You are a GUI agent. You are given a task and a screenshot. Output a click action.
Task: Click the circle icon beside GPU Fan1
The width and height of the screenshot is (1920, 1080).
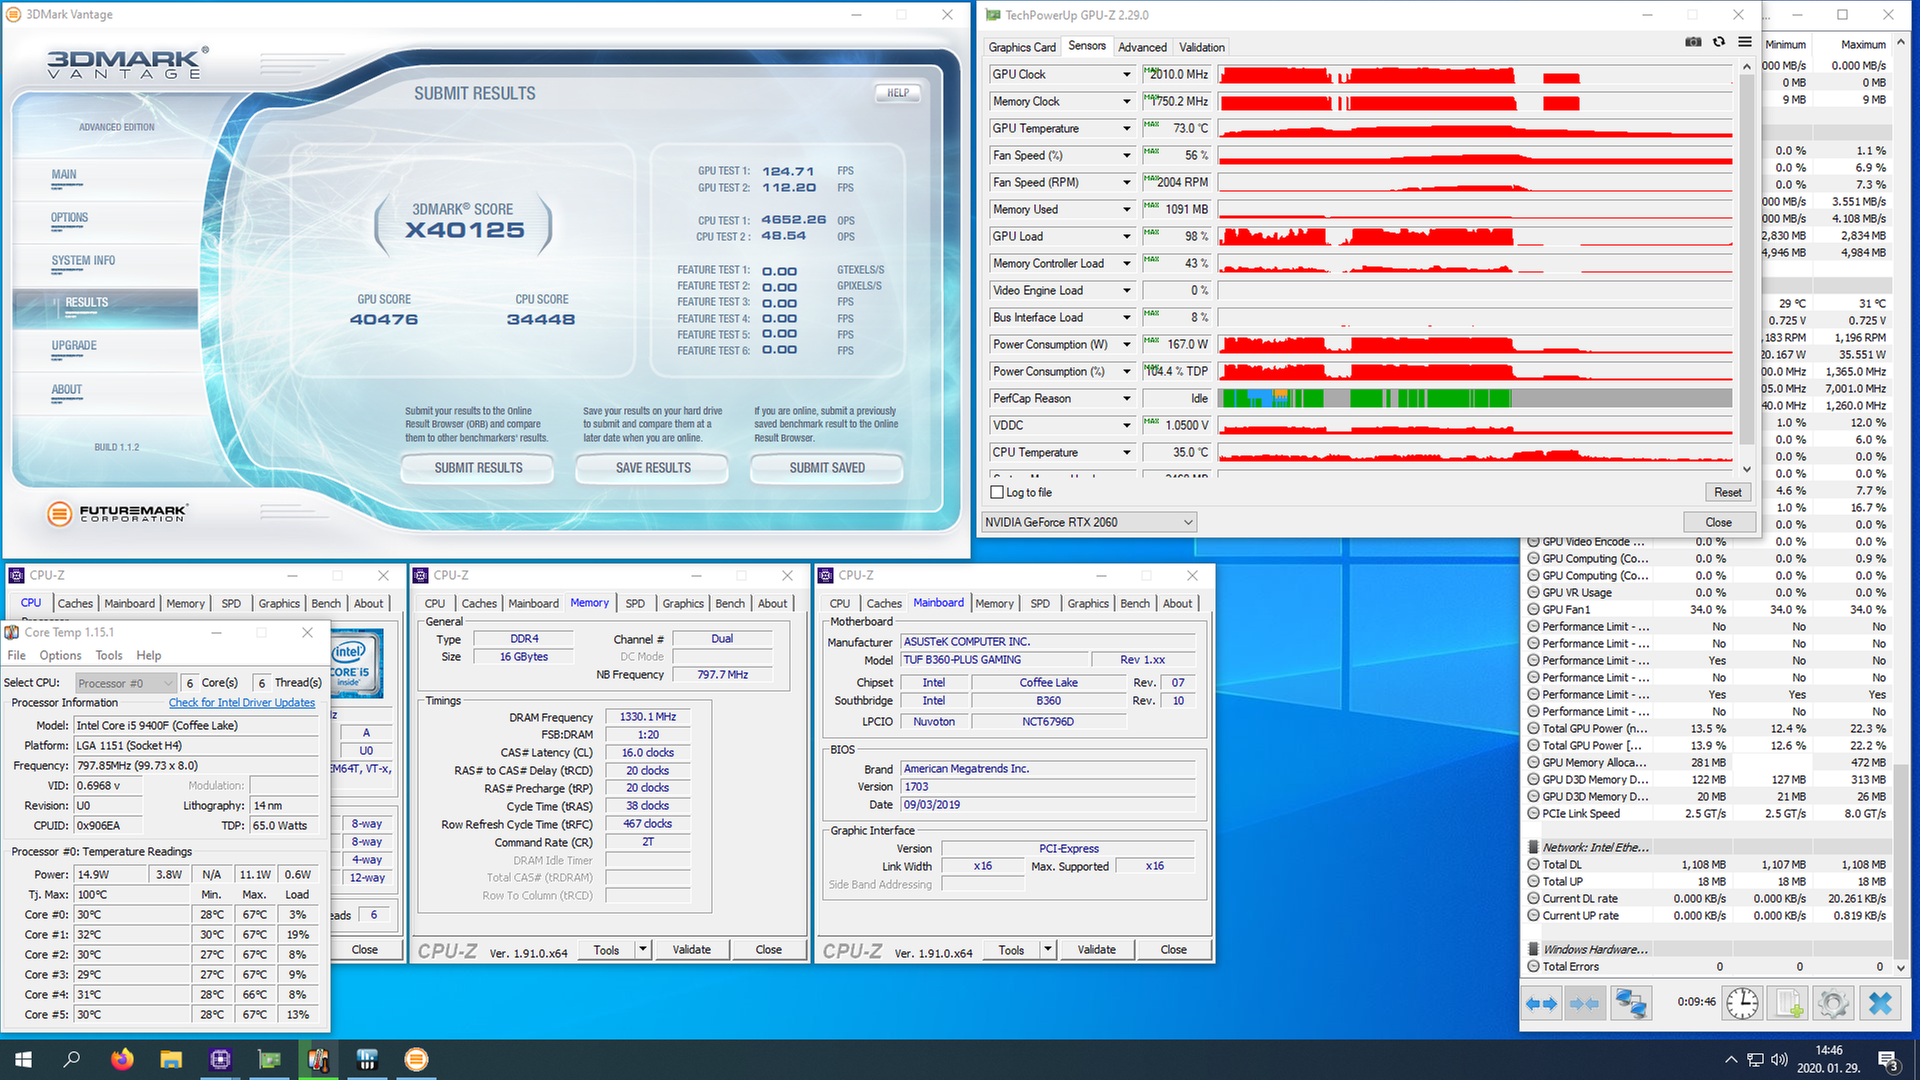coord(1533,610)
